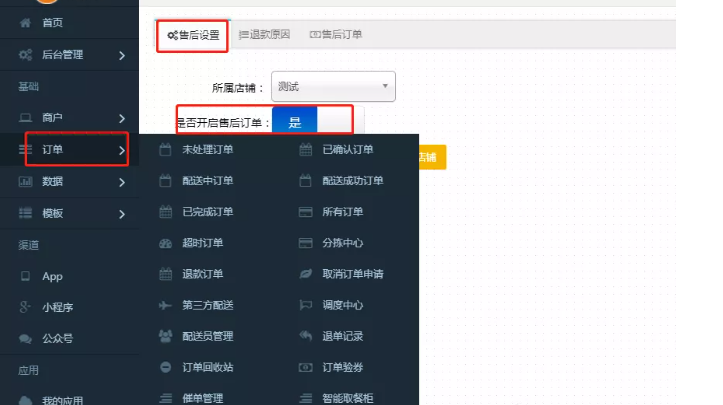Image resolution: width=723 pixels, height=405 pixels.
Task: Open the 所属店铺 dropdown showing 测试
Action: pos(333,86)
